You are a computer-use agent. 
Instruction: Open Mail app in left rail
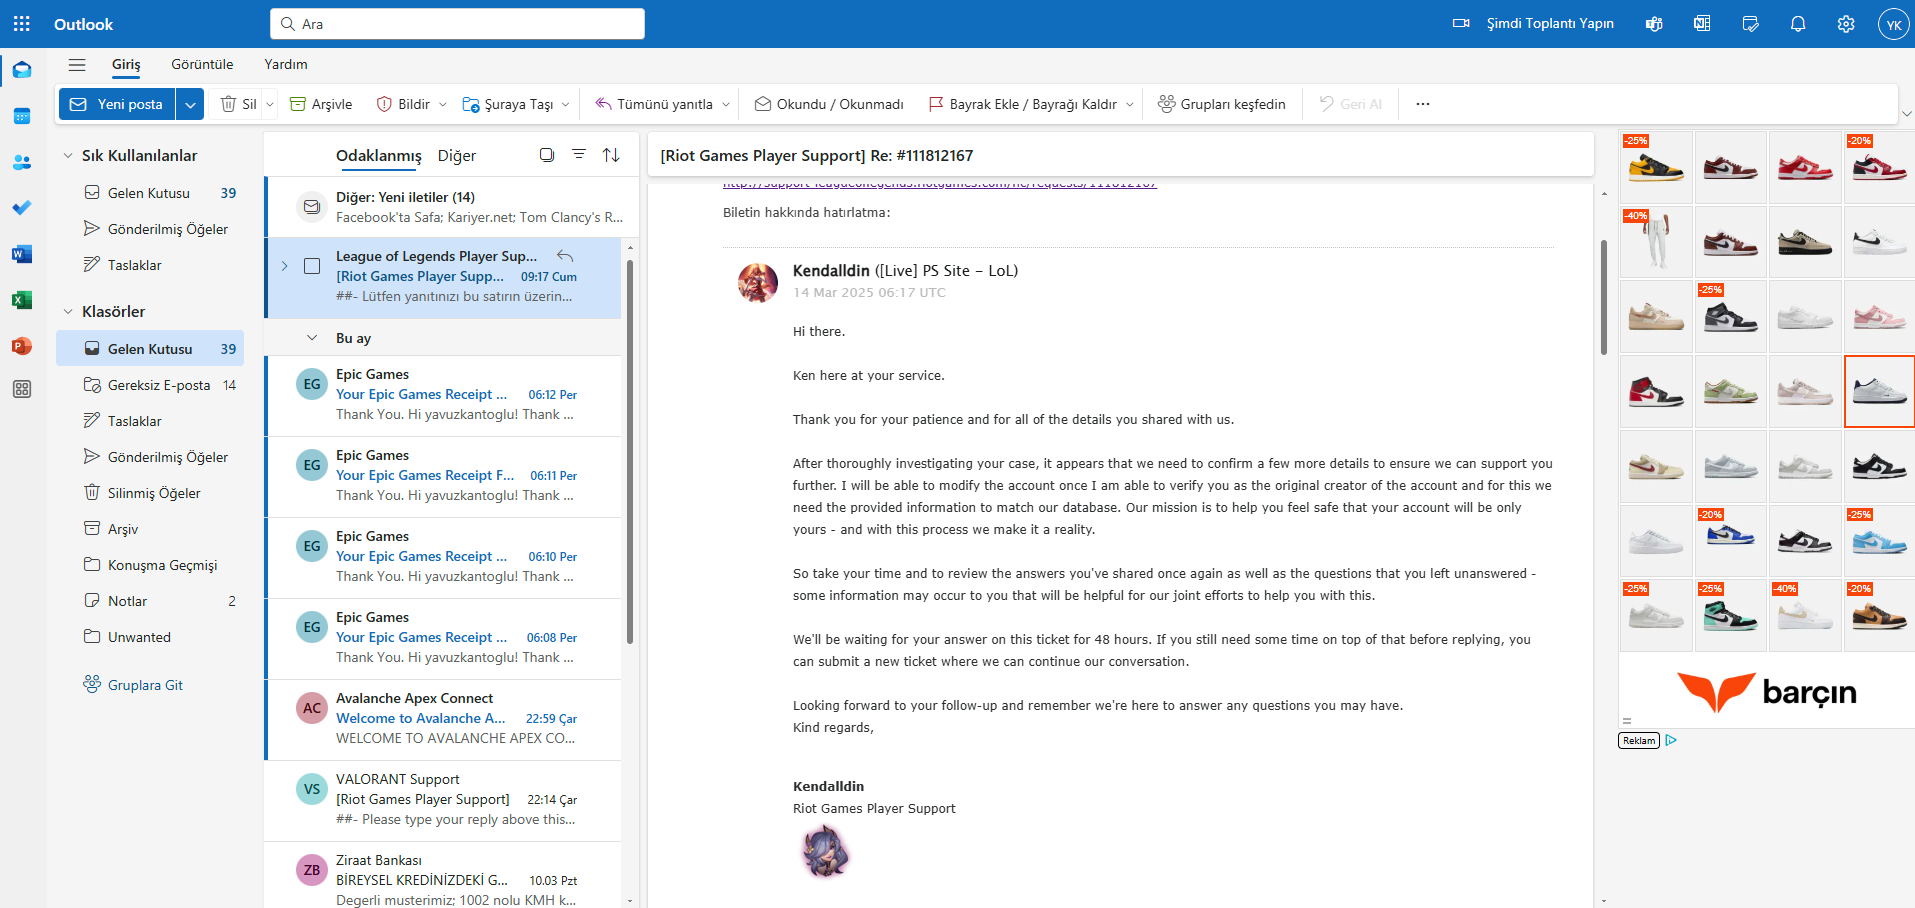tap(22, 70)
